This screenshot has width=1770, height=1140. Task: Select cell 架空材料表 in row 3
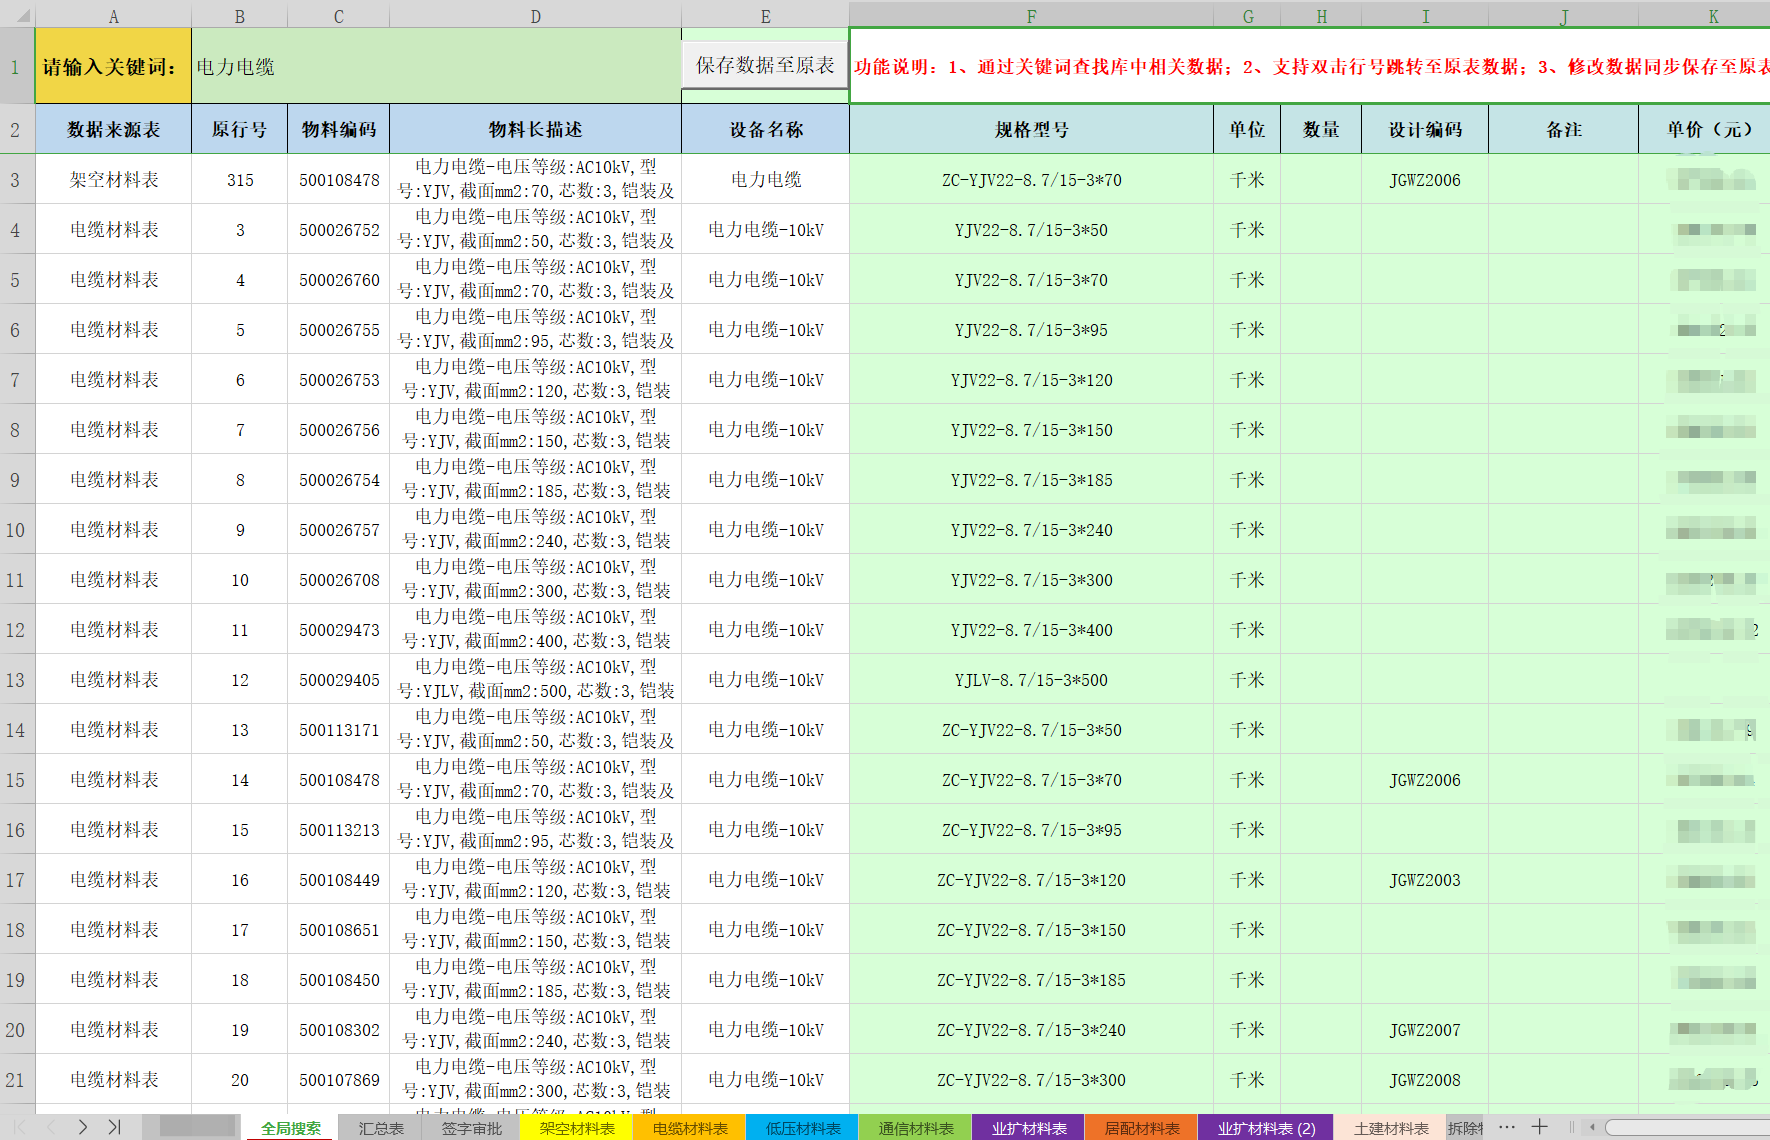click(x=114, y=180)
